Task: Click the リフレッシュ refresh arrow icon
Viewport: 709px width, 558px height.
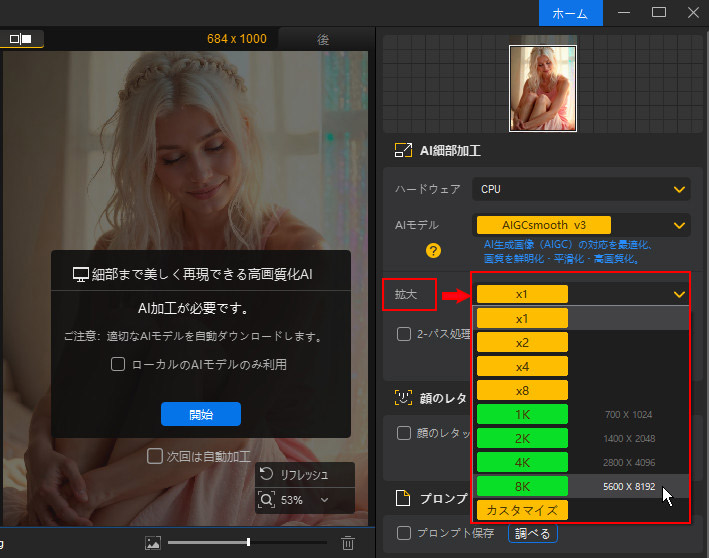Action: point(266,474)
